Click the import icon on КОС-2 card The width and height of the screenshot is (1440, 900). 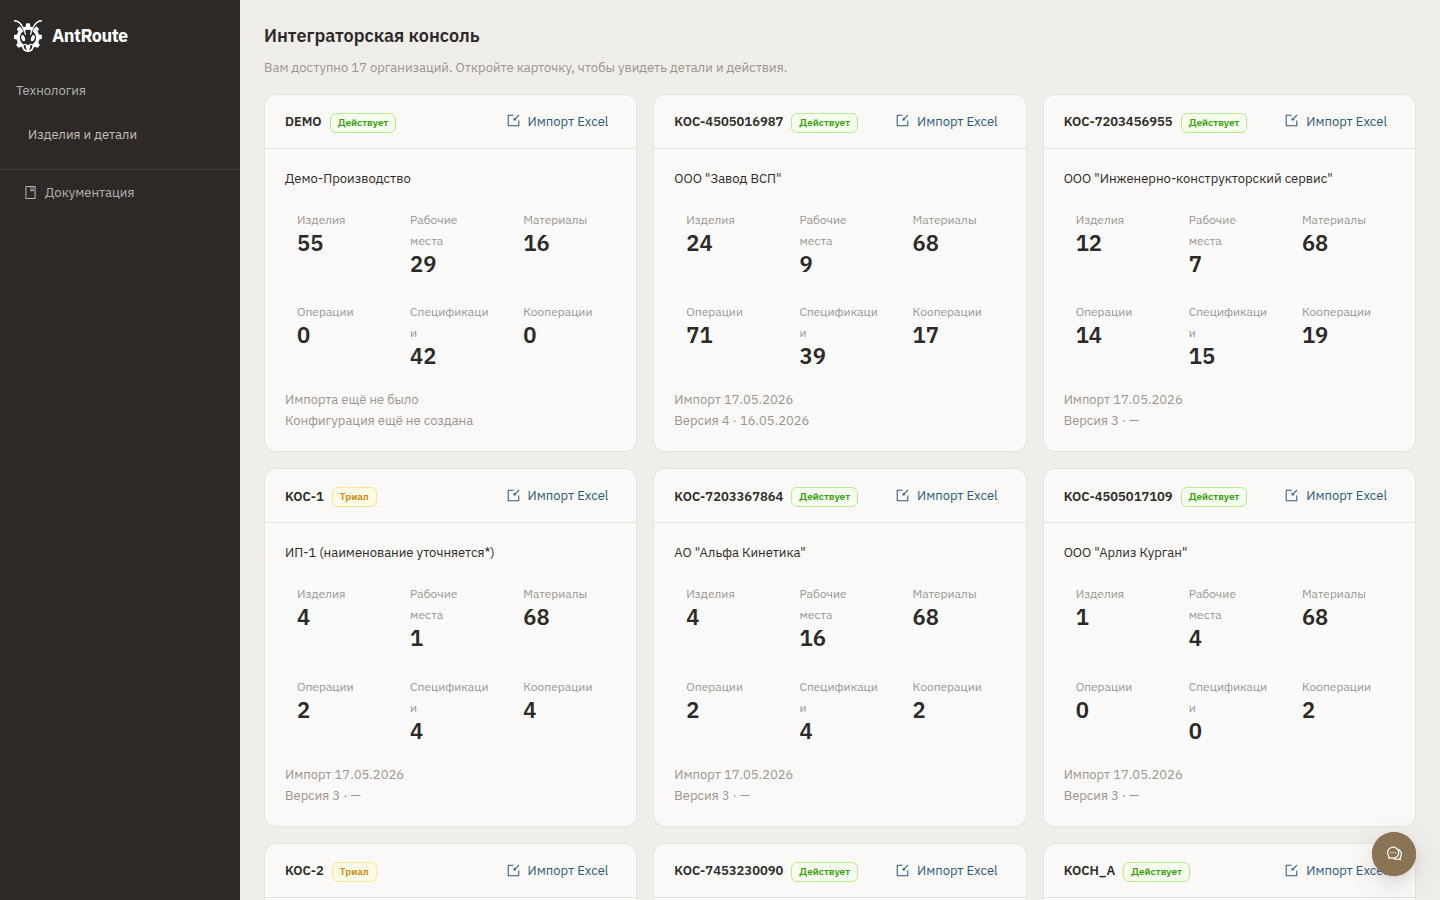(513, 870)
